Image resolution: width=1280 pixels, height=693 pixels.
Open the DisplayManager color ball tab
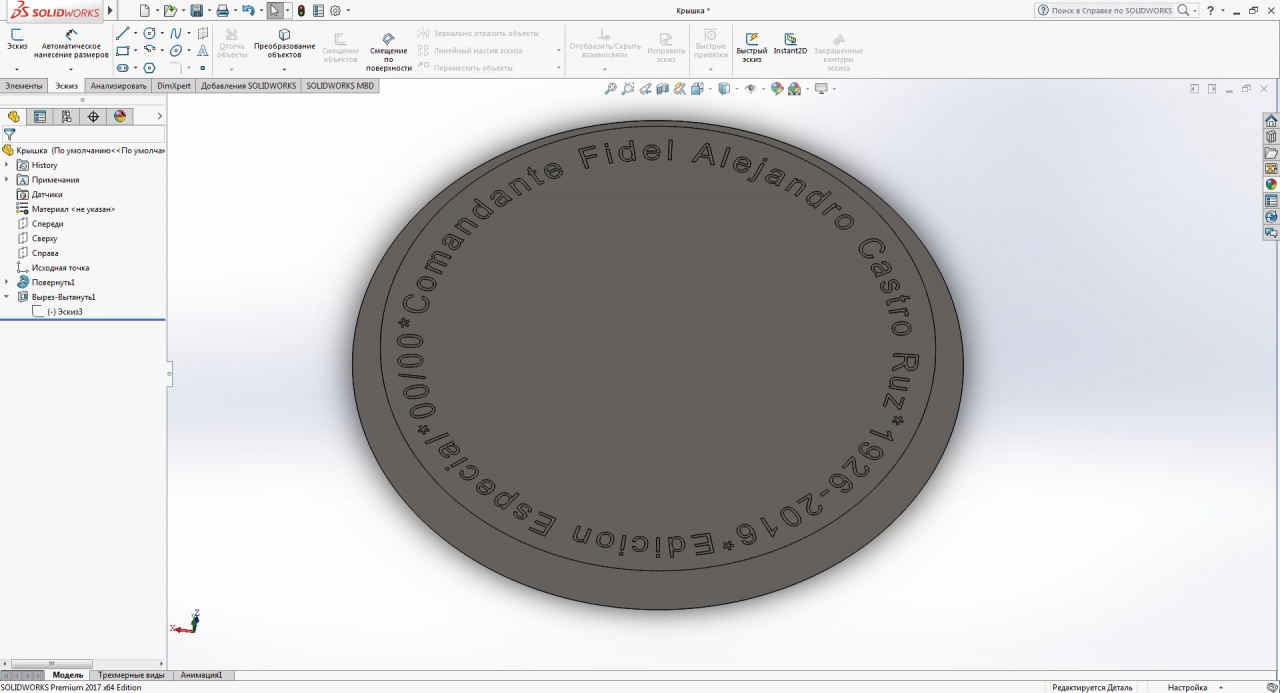(120, 116)
